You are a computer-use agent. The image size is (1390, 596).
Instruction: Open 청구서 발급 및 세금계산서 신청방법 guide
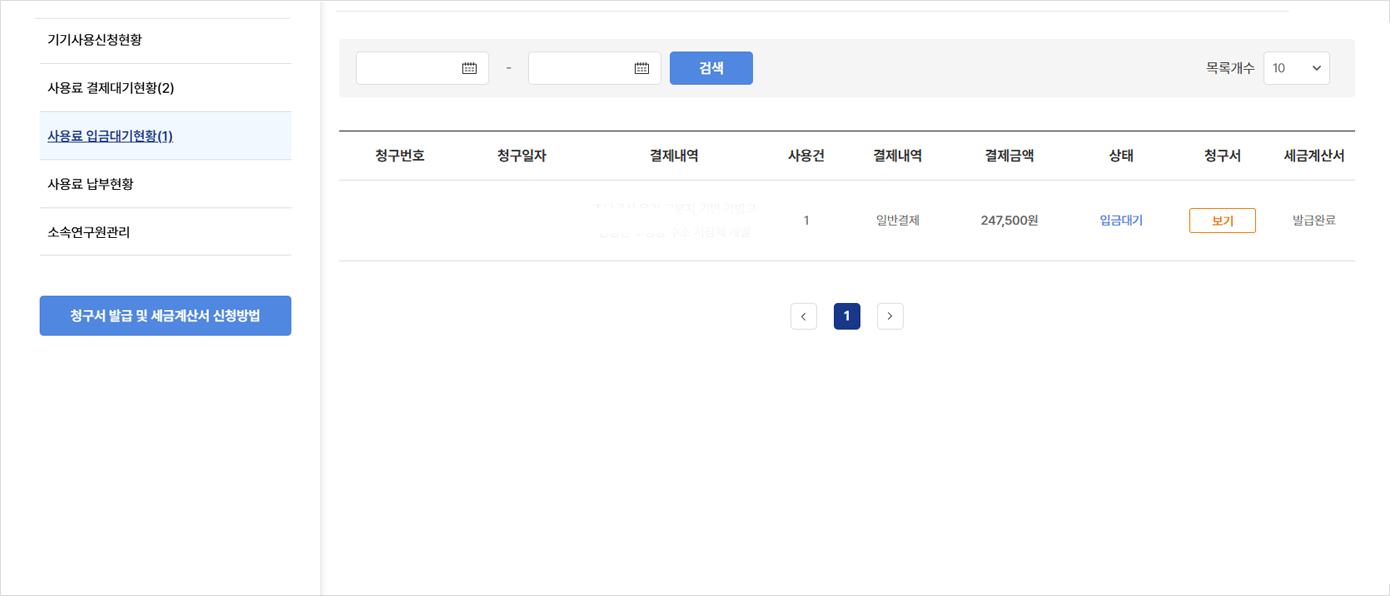[165, 316]
